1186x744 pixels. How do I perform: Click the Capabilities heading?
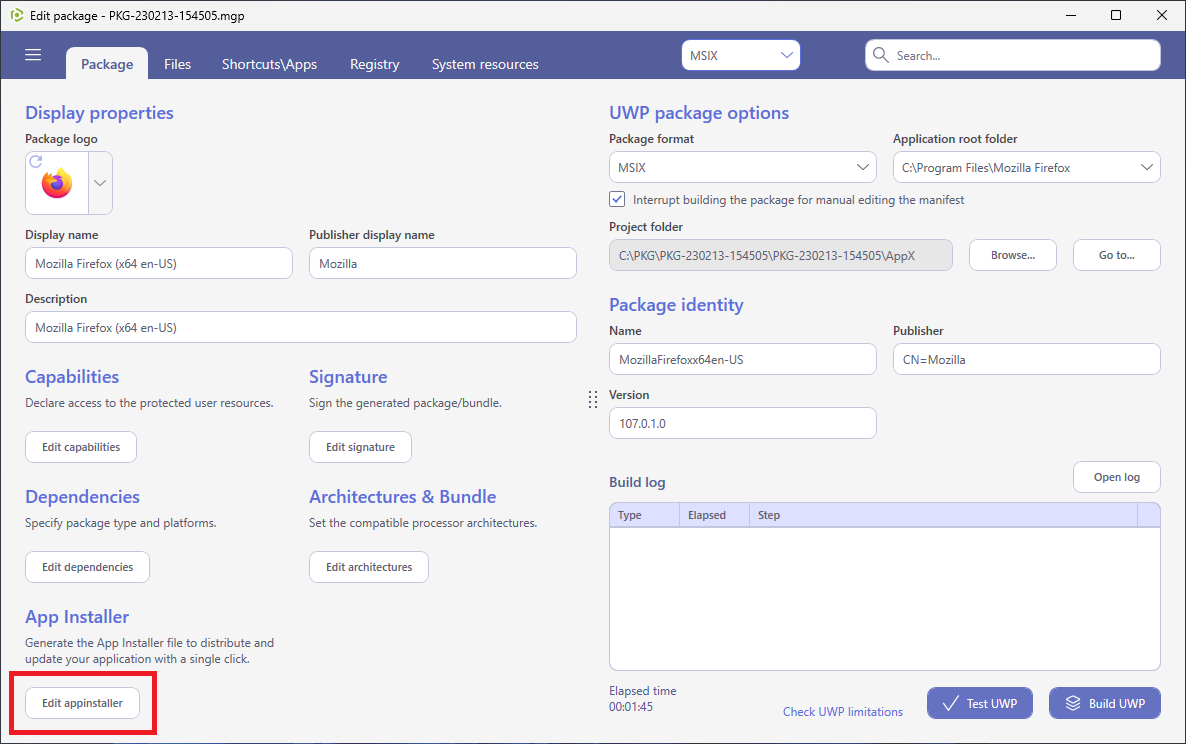(x=72, y=377)
